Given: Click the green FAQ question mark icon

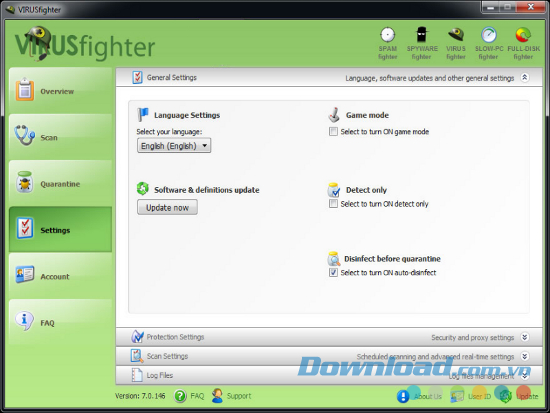Looking at the screenshot, I should click(180, 396).
